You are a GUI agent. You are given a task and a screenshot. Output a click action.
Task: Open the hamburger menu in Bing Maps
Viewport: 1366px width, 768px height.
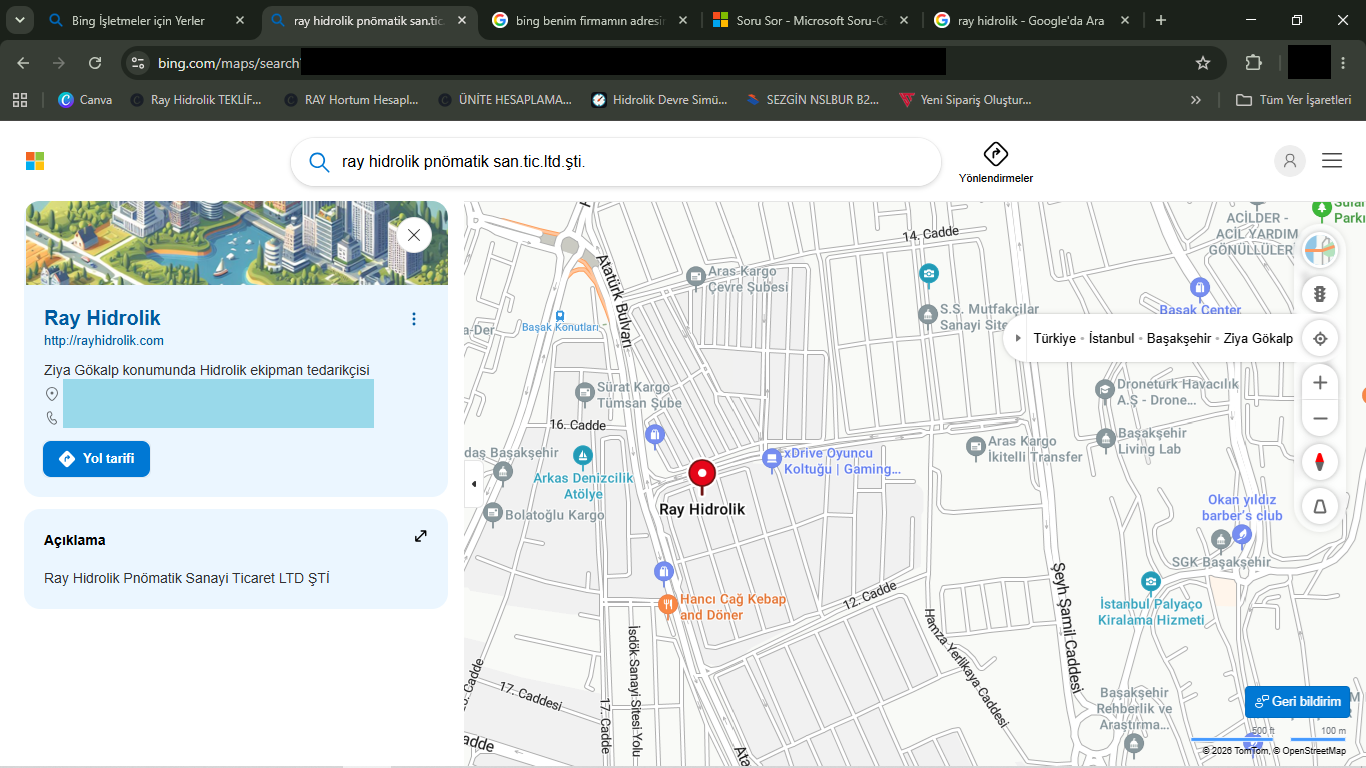tap(1332, 160)
